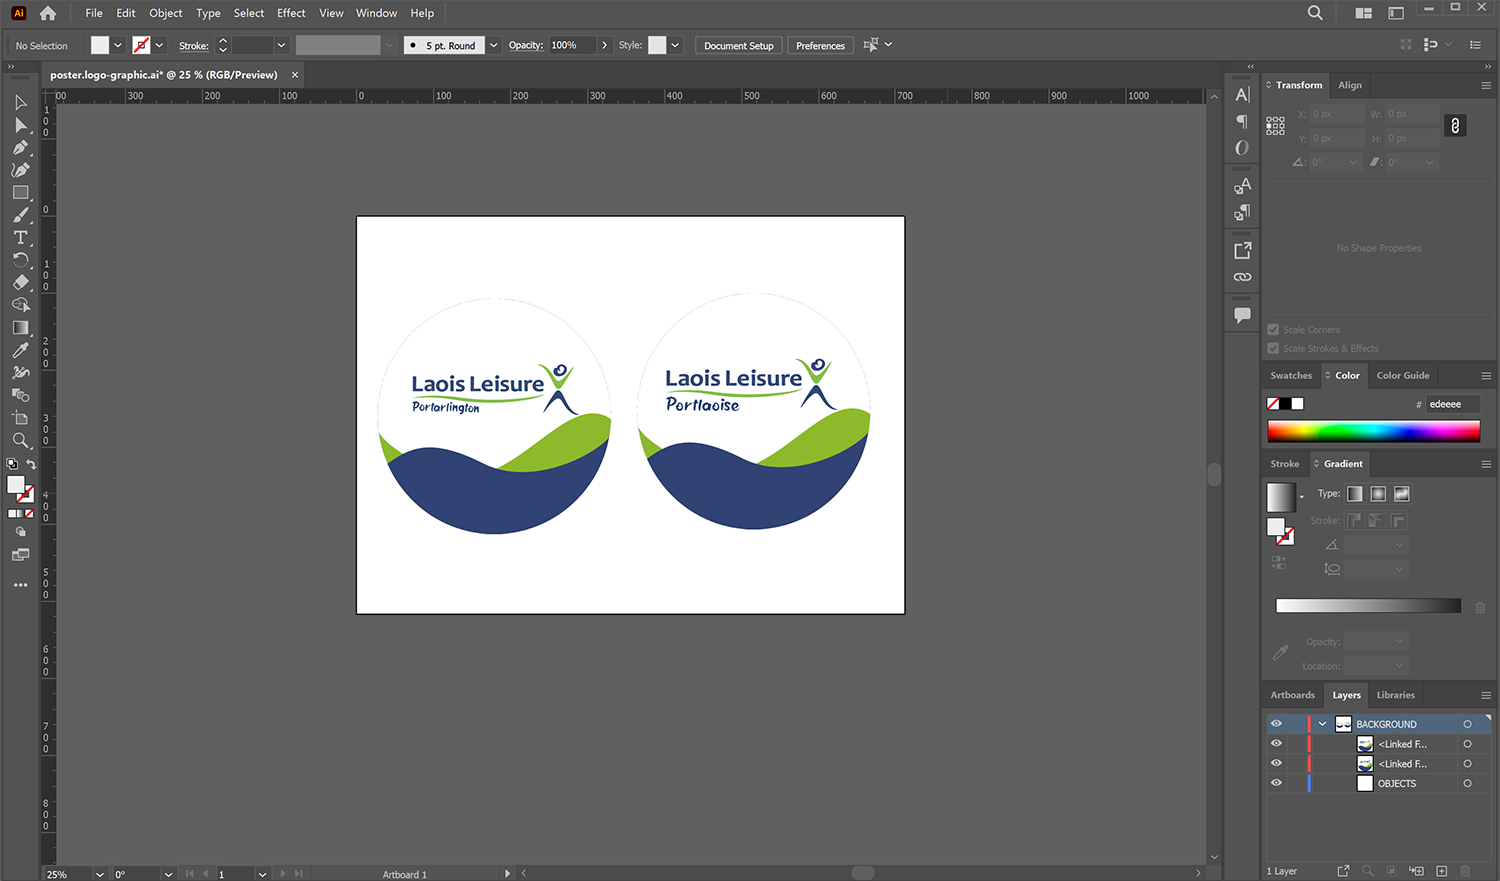This screenshot has width=1500, height=881.
Task: Collapse the BACKGROUND layer tree
Action: coord(1322,724)
